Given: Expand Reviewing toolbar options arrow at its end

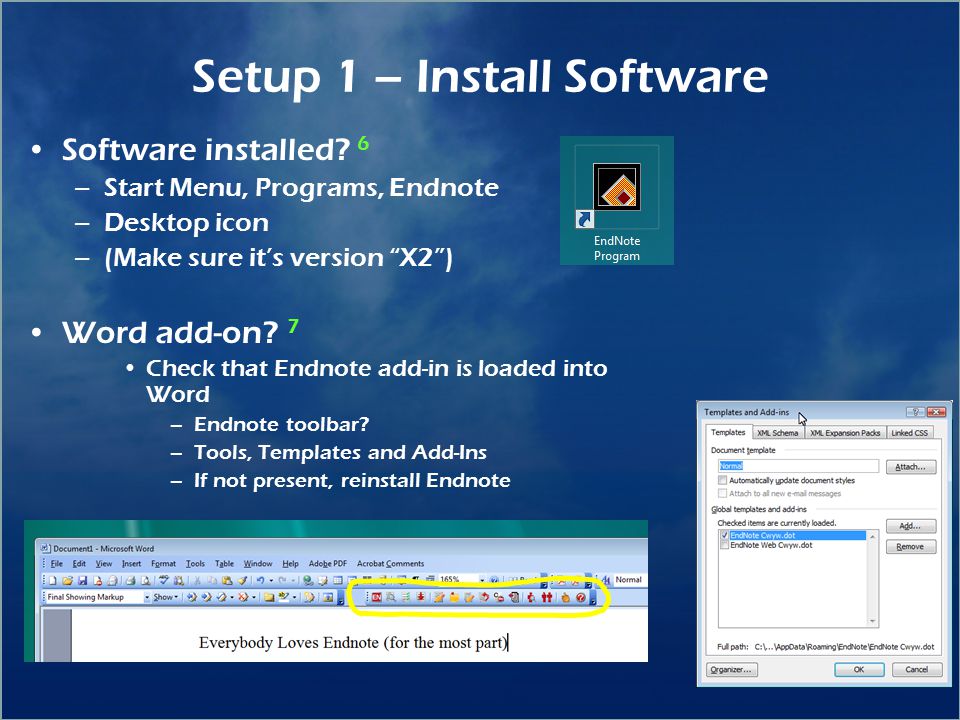Looking at the screenshot, I should (340, 598).
